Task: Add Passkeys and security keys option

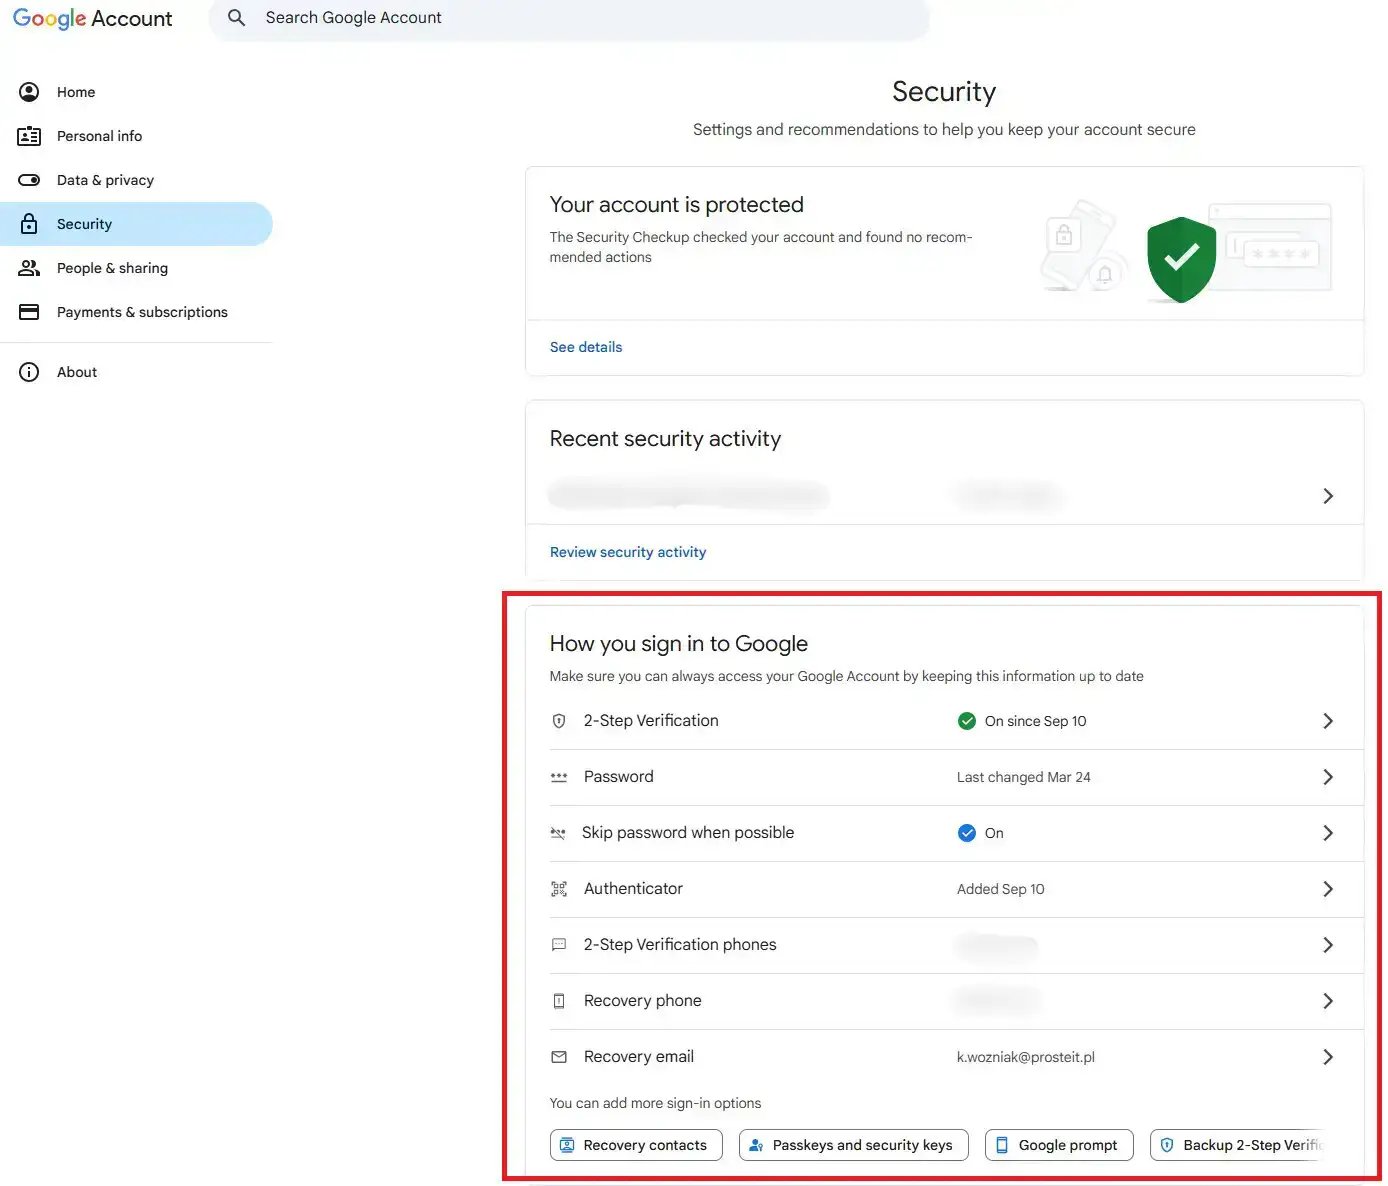Action: pyautogui.click(x=853, y=1145)
